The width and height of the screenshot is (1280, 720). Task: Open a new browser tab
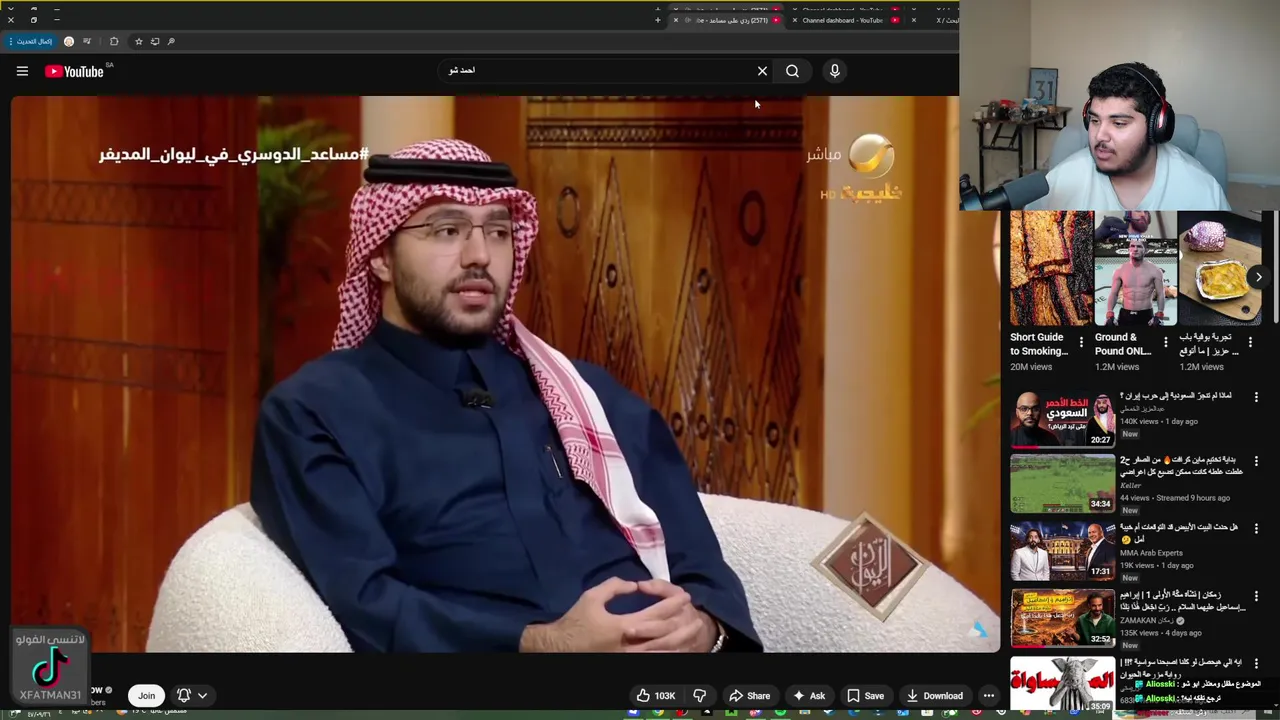[657, 20]
